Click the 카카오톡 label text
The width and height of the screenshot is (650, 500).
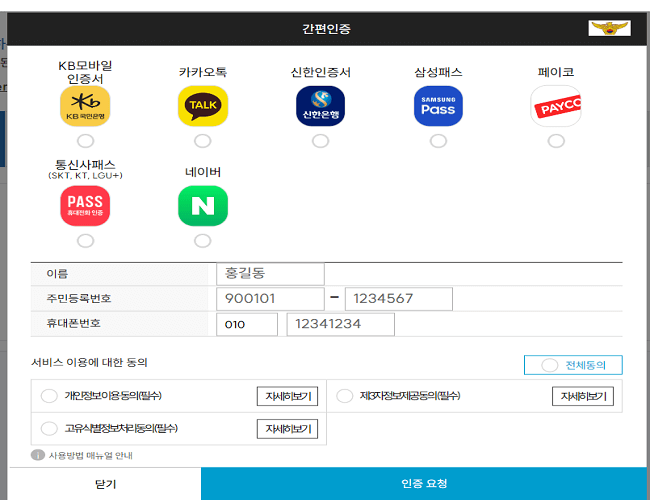[x=203, y=72]
